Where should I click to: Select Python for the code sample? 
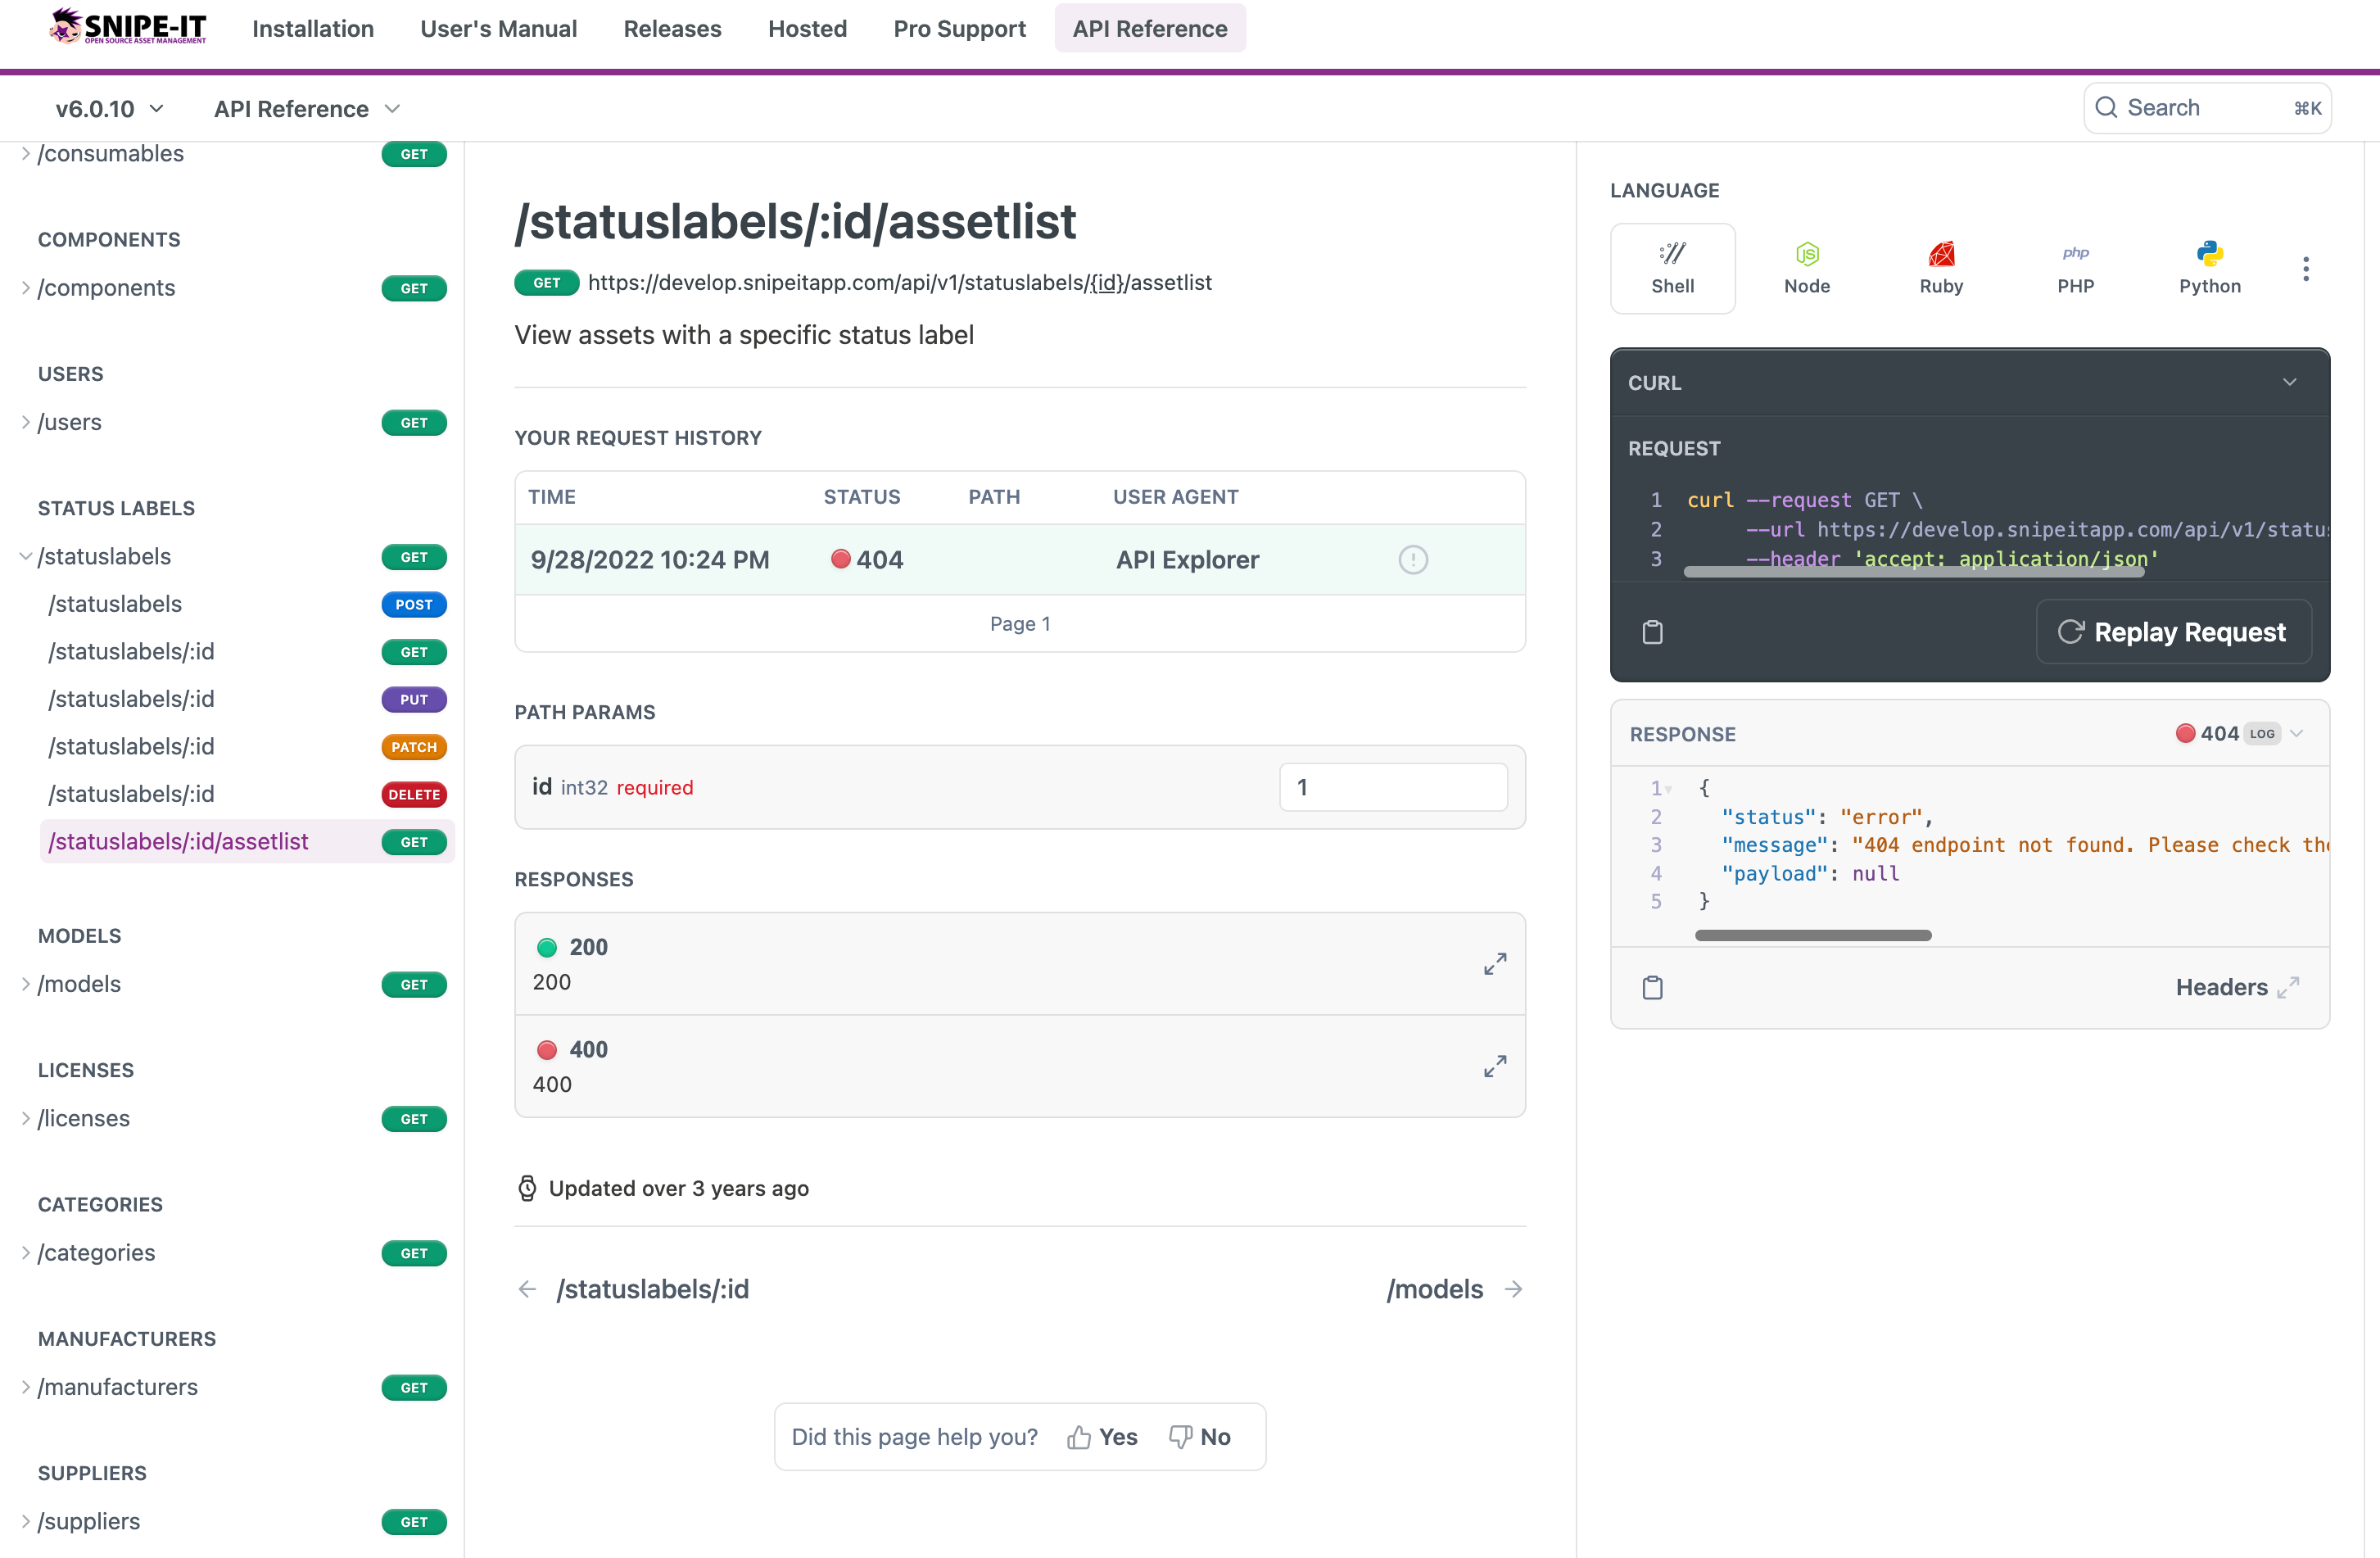point(2210,267)
